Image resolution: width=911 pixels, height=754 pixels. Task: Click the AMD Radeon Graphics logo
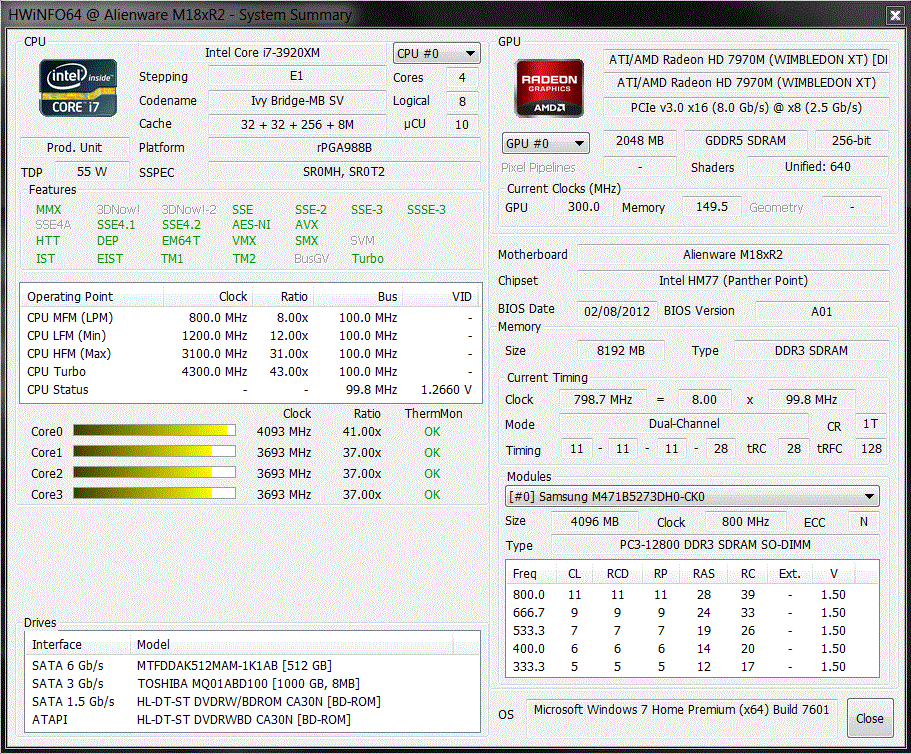point(549,88)
